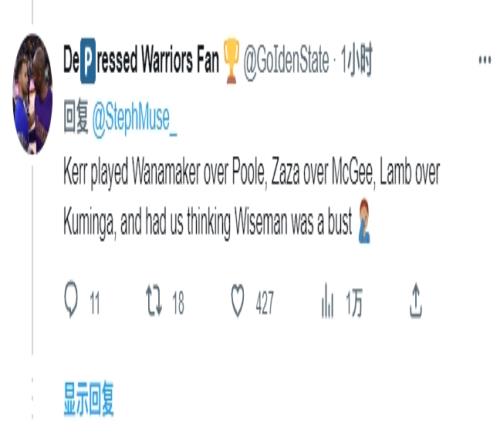Click the facepalm emoji in tweet
The width and height of the screenshot is (500, 440).
pos(364,221)
